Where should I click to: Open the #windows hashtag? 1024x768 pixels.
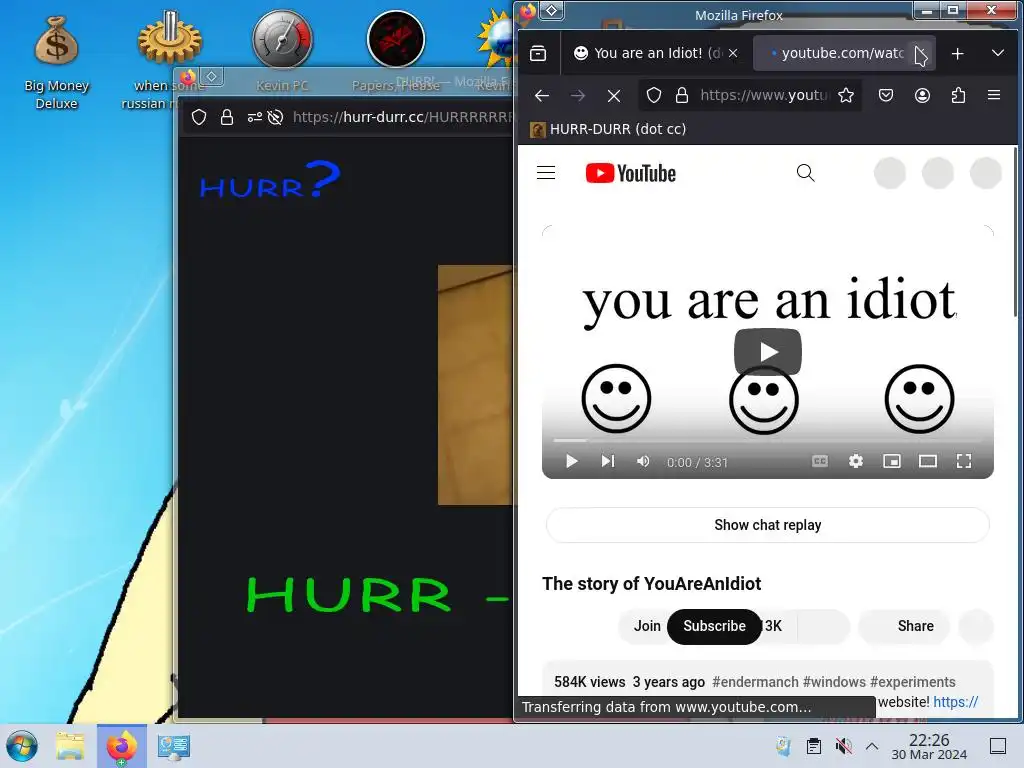(835, 682)
